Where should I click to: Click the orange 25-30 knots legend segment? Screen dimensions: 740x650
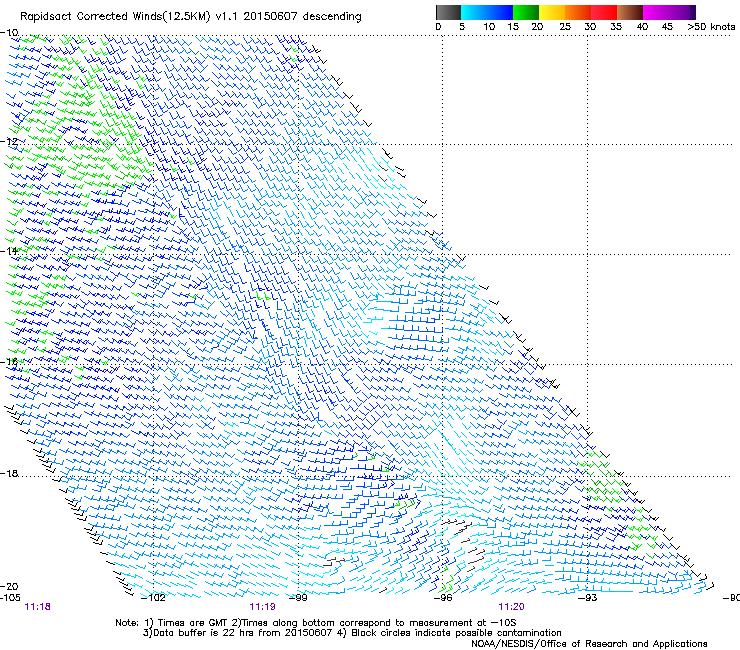click(x=578, y=12)
